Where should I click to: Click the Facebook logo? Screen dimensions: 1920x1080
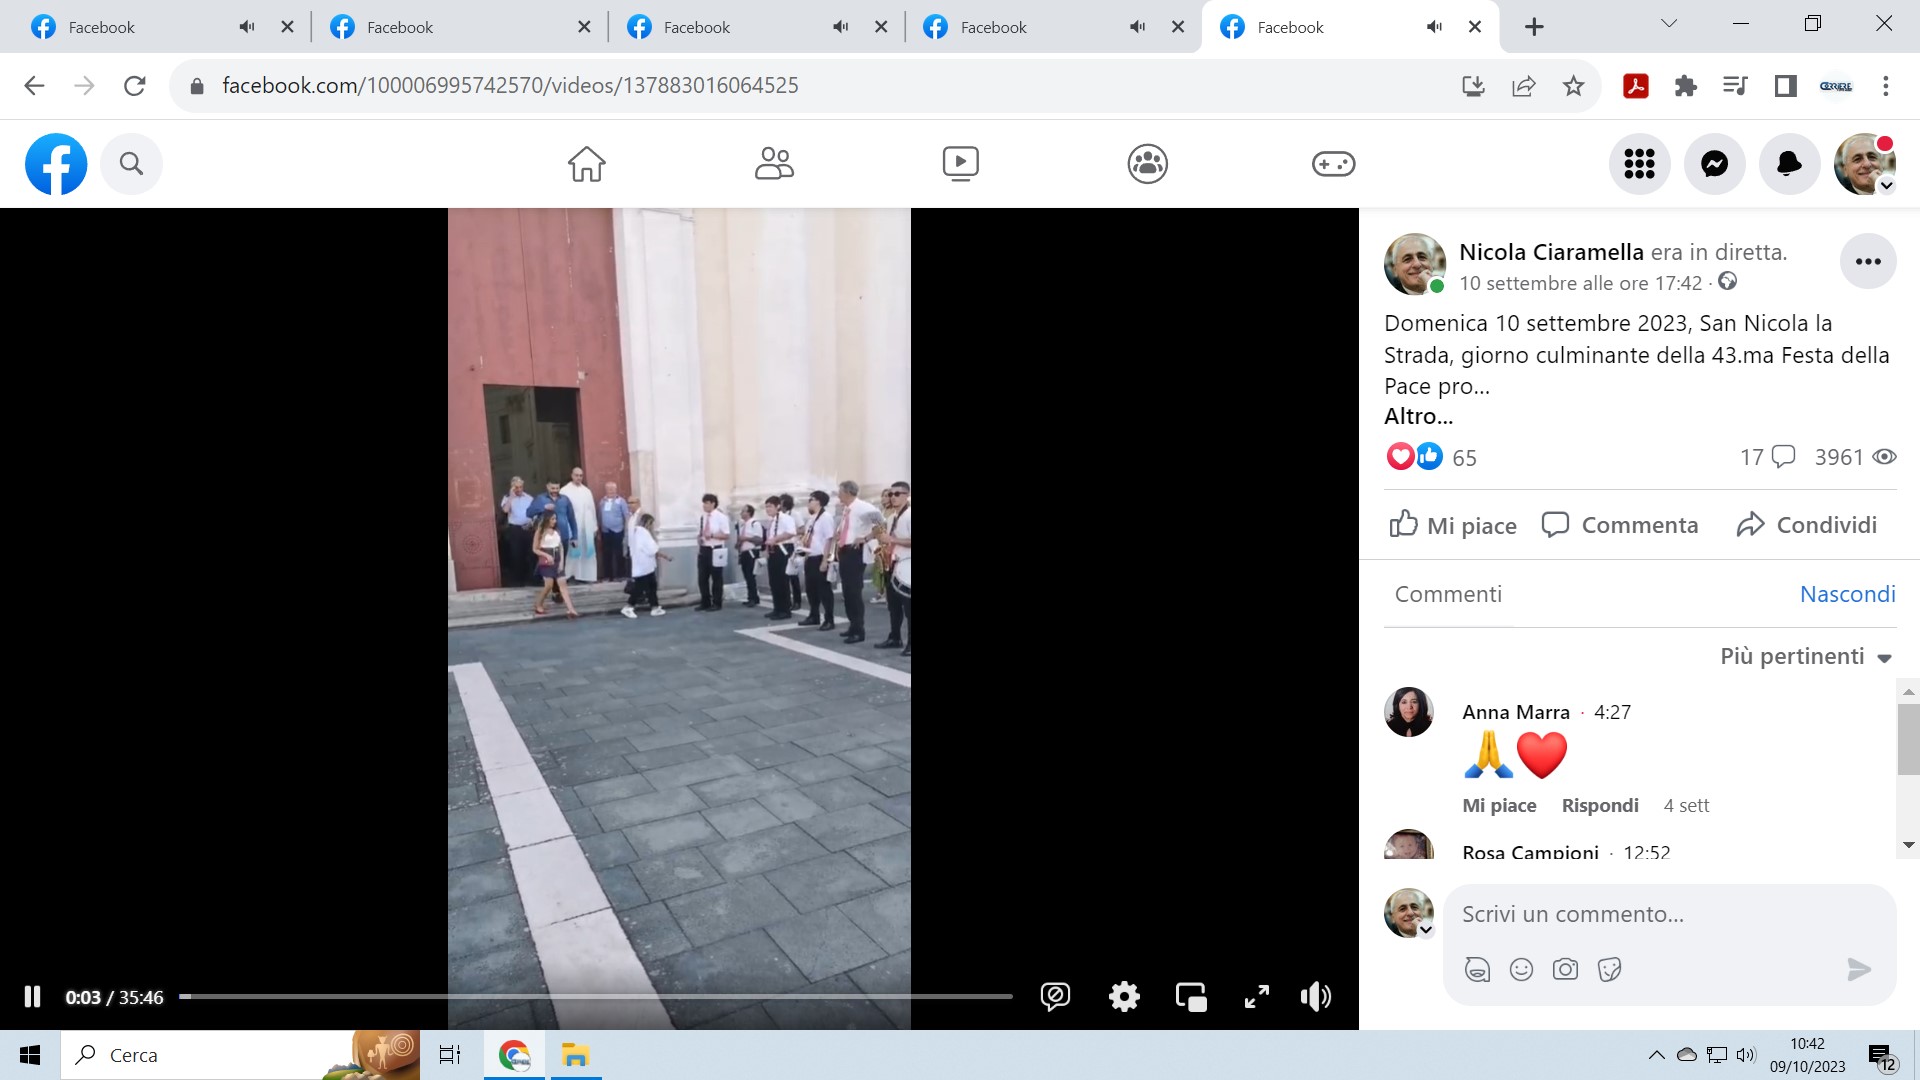click(x=56, y=164)
